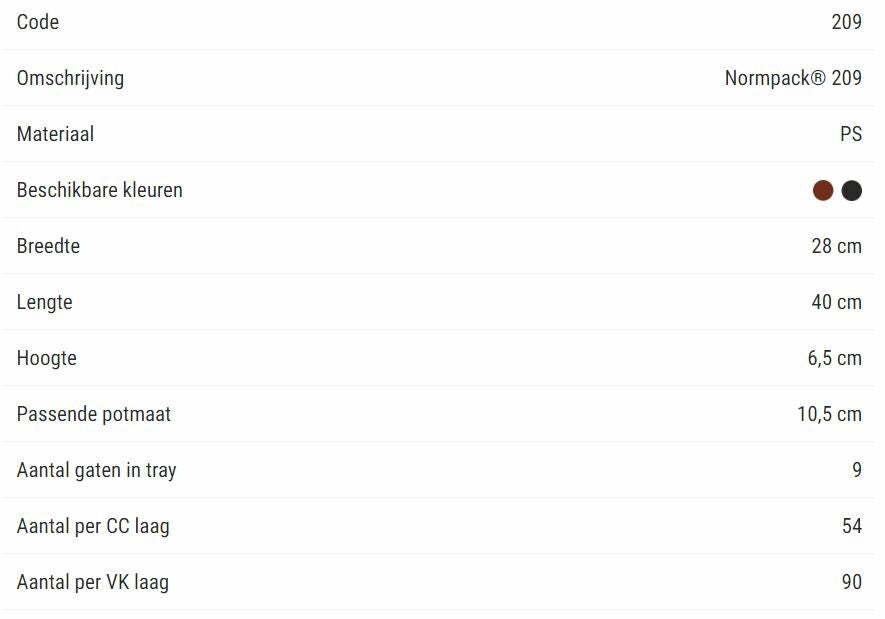The image size is (885, 619).
Task: Click the Hoogte label
Action: click(47, 358)
